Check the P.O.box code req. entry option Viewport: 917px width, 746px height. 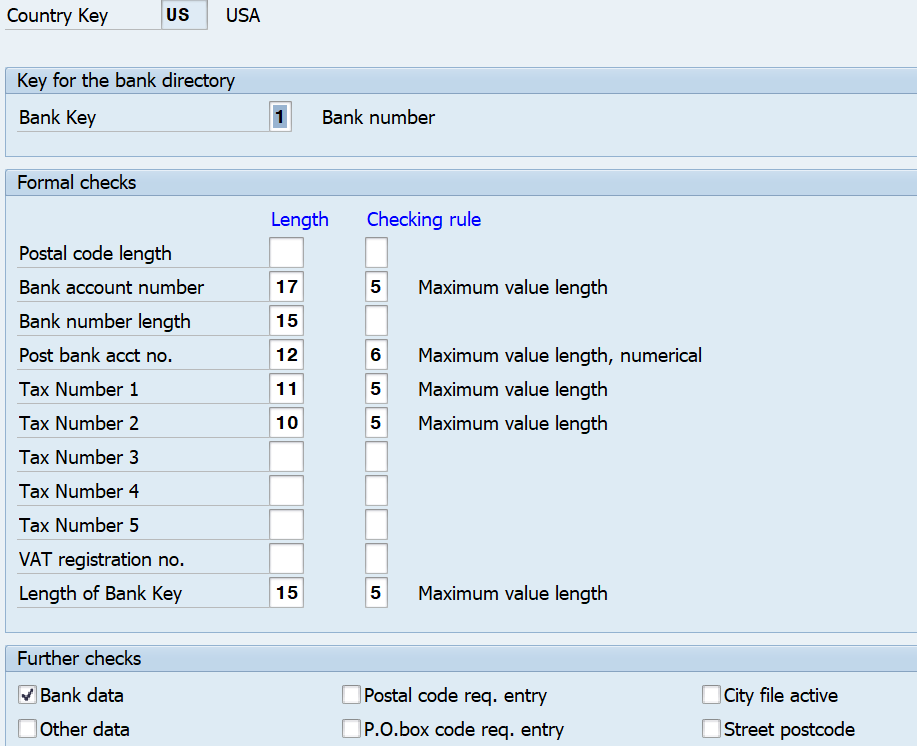(351, 729)
